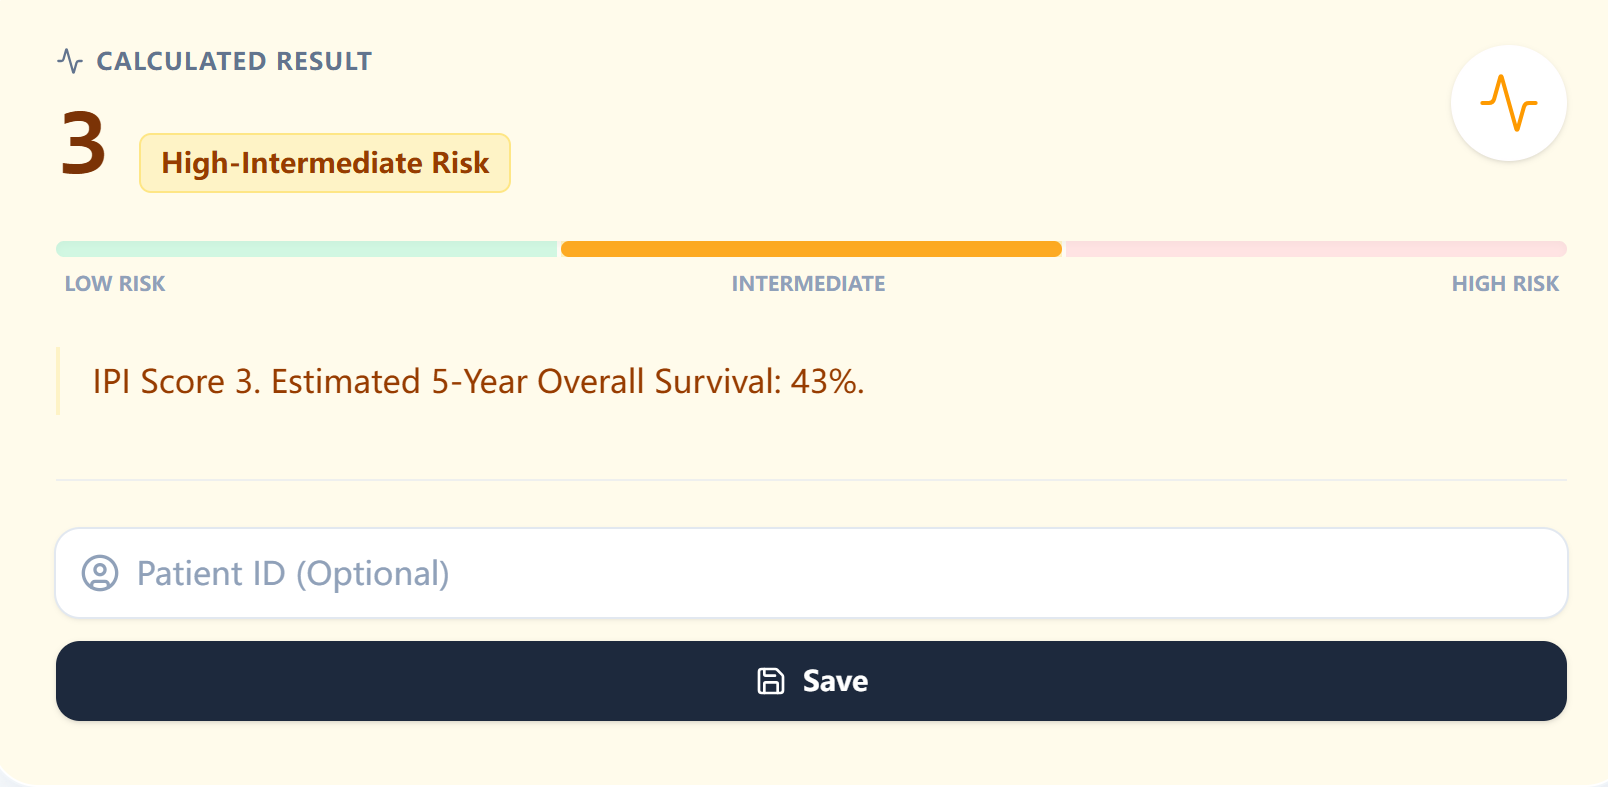Screen dimensions: 1608x787
Task: Click the round orange activity icon
Action: [1508, 103]
